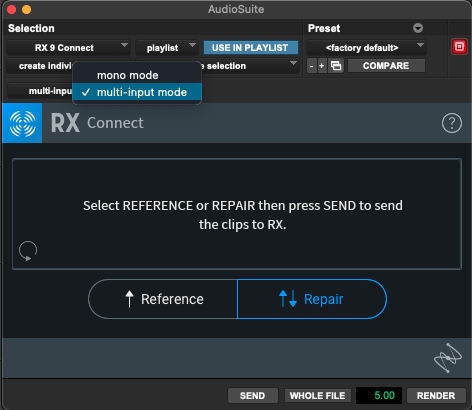Image resolution: width=472 pixels, height=410 pixels.
Task: Close the AudioSuite window with red button
Action: (x=12, y=9)
